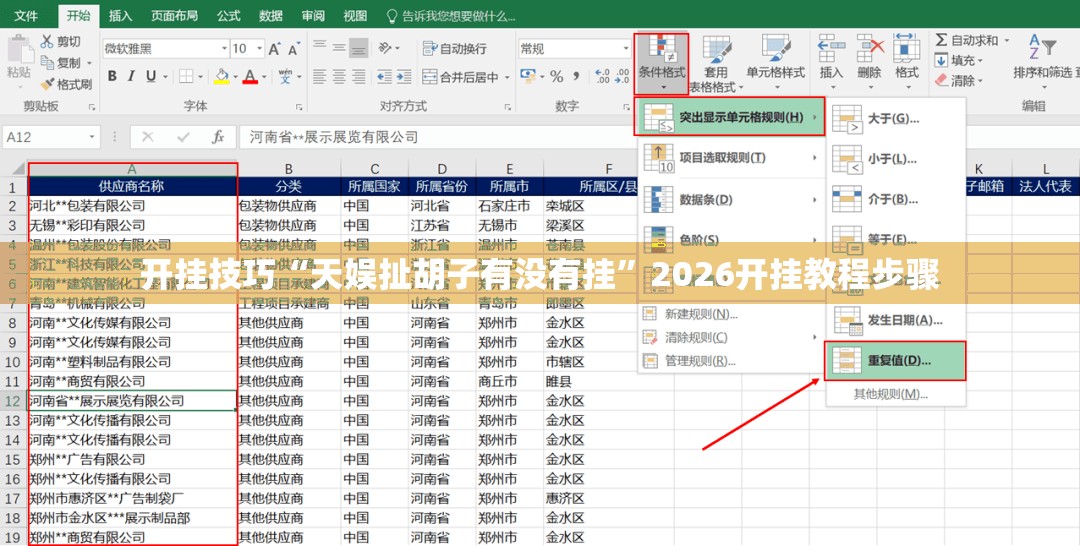Image resolution: width=1080 pixels, height=546 pixels.
Task: Choose Clear Rules (清除规则)
Action: [729, 337]
